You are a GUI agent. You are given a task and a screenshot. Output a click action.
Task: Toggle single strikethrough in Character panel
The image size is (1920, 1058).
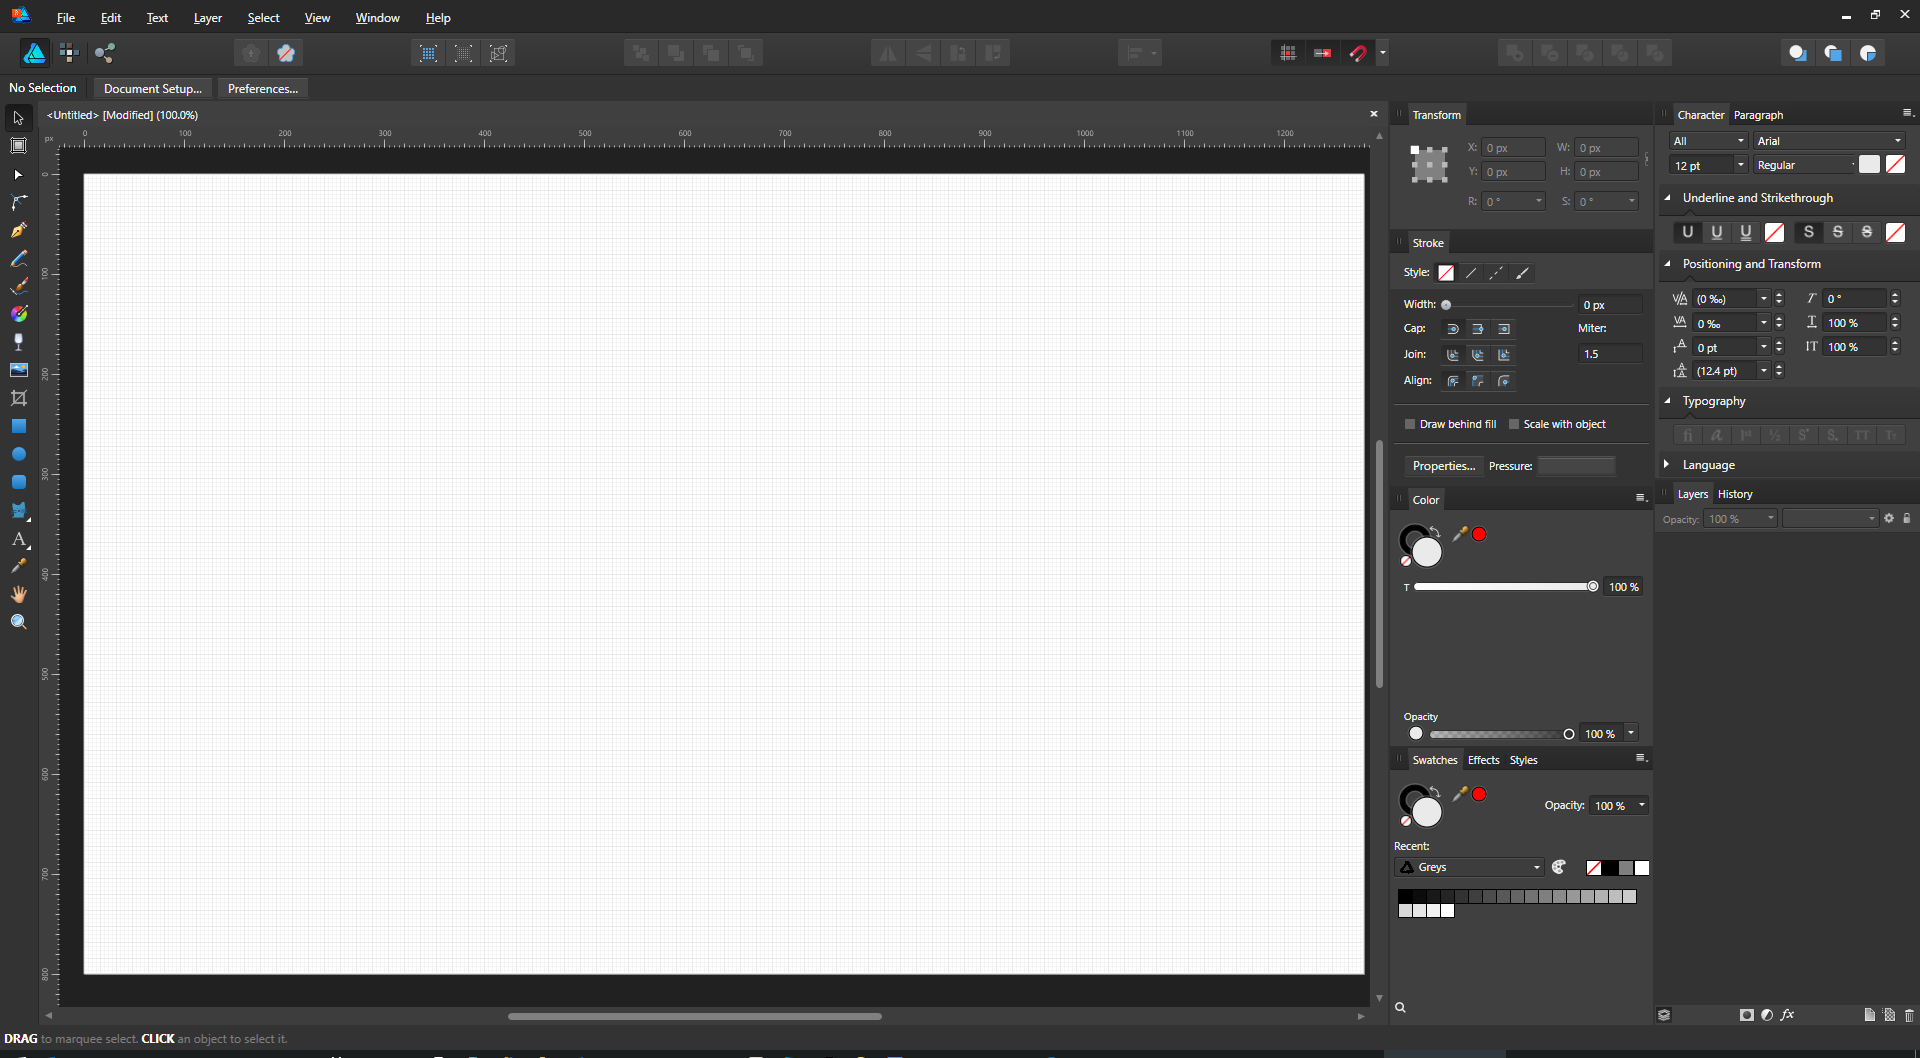[1838, 232]
